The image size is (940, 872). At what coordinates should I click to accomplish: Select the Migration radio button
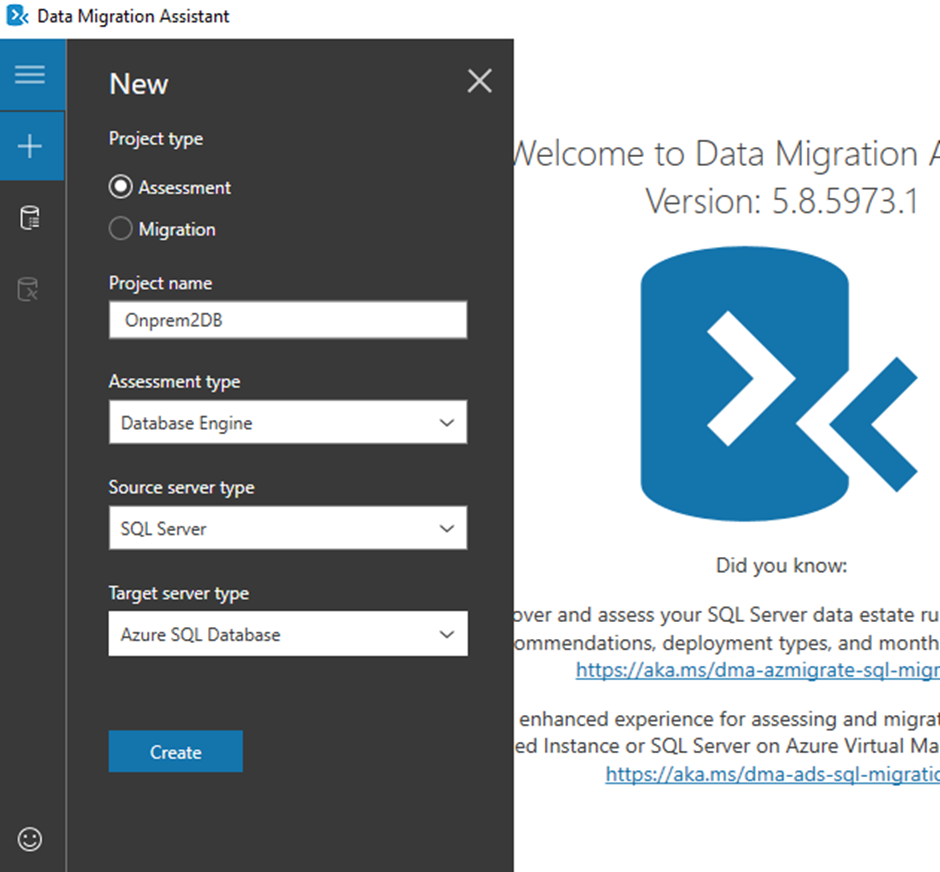(120, 228)
